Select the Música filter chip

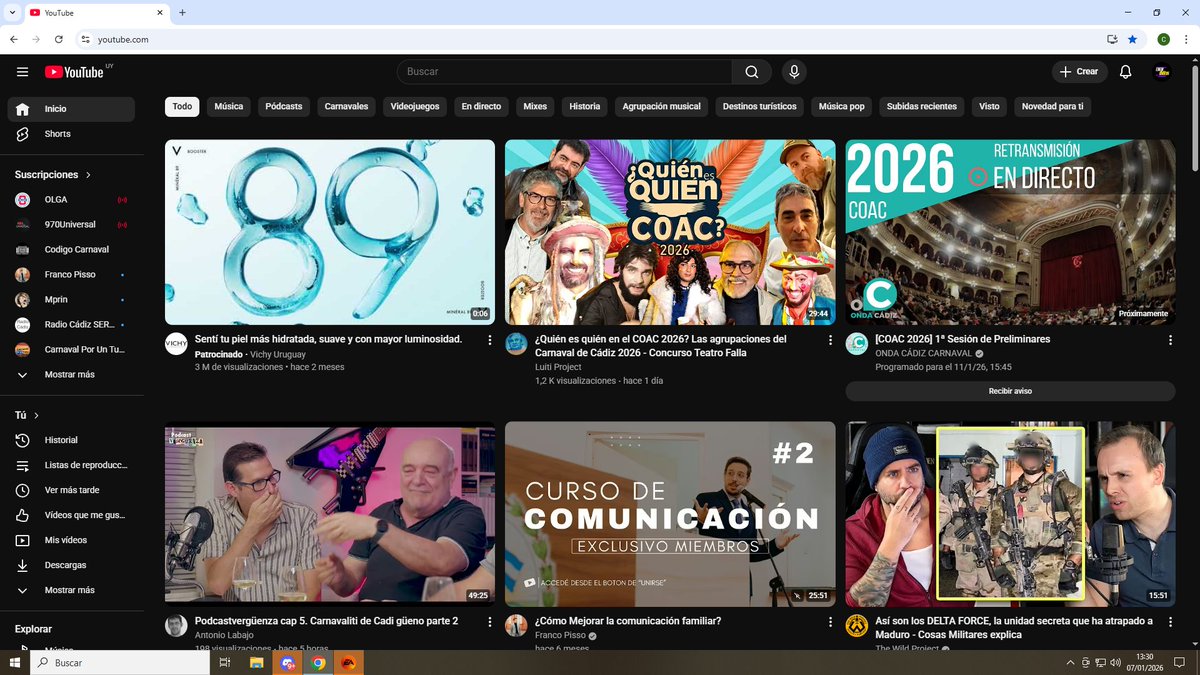pos(229,106)
